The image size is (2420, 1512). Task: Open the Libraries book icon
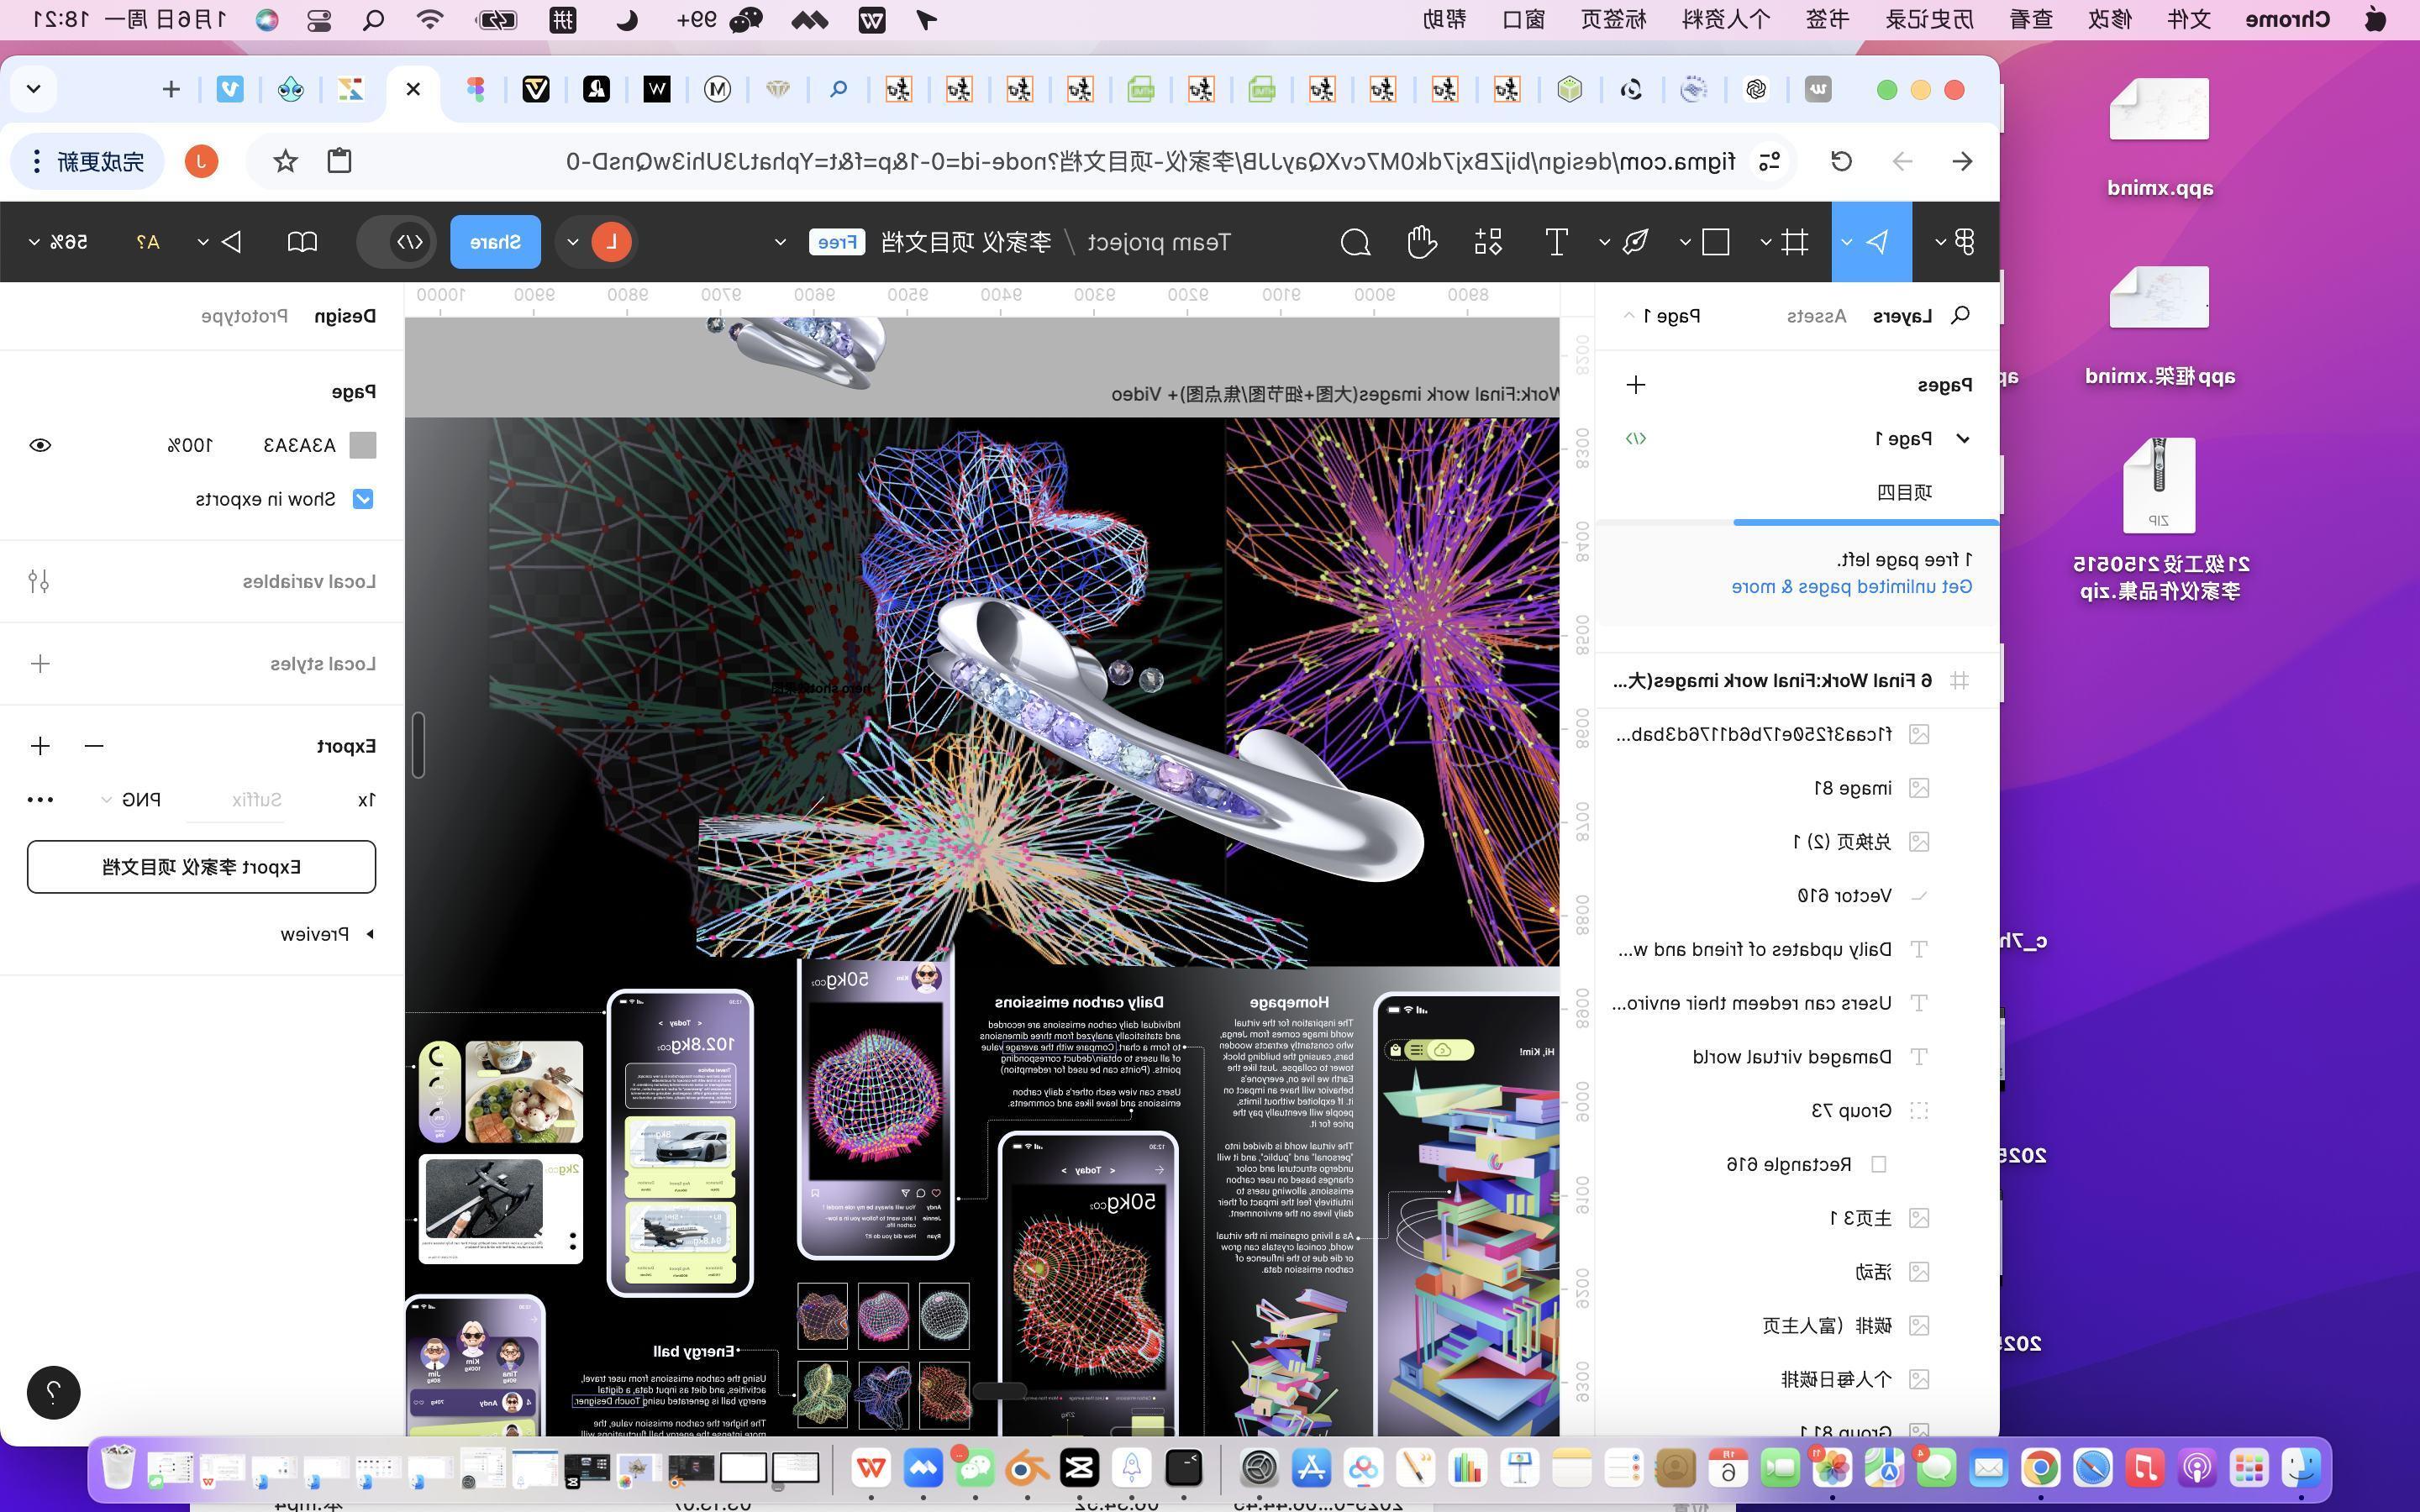click(302, 242)
